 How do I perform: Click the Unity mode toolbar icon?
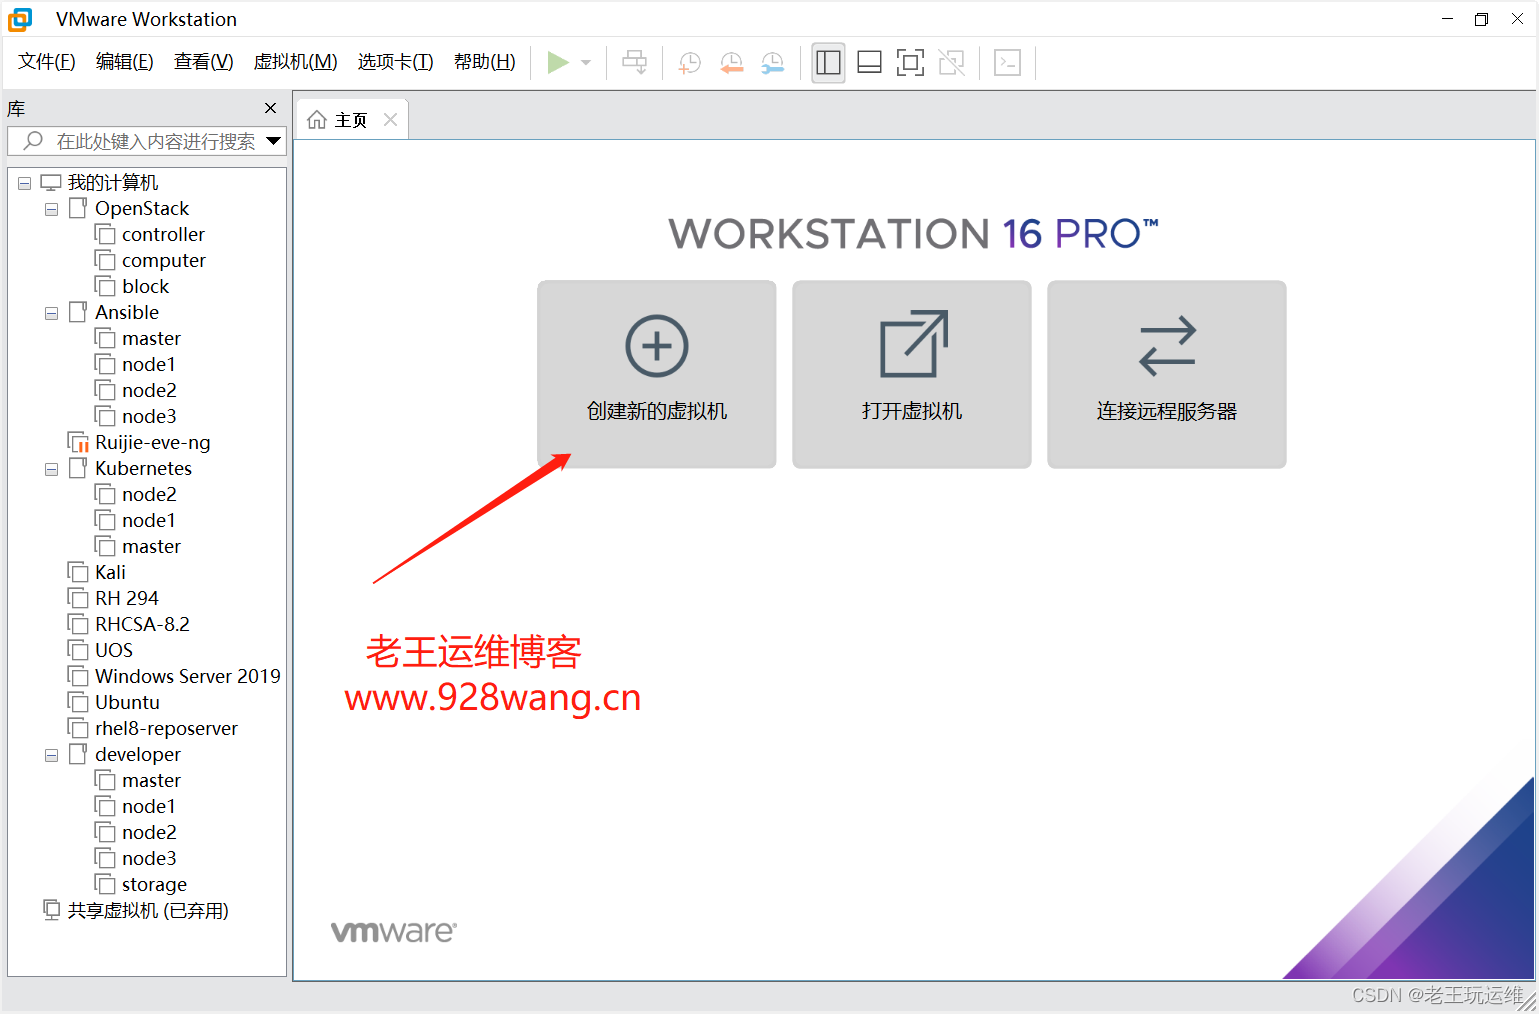click(952, 63)
